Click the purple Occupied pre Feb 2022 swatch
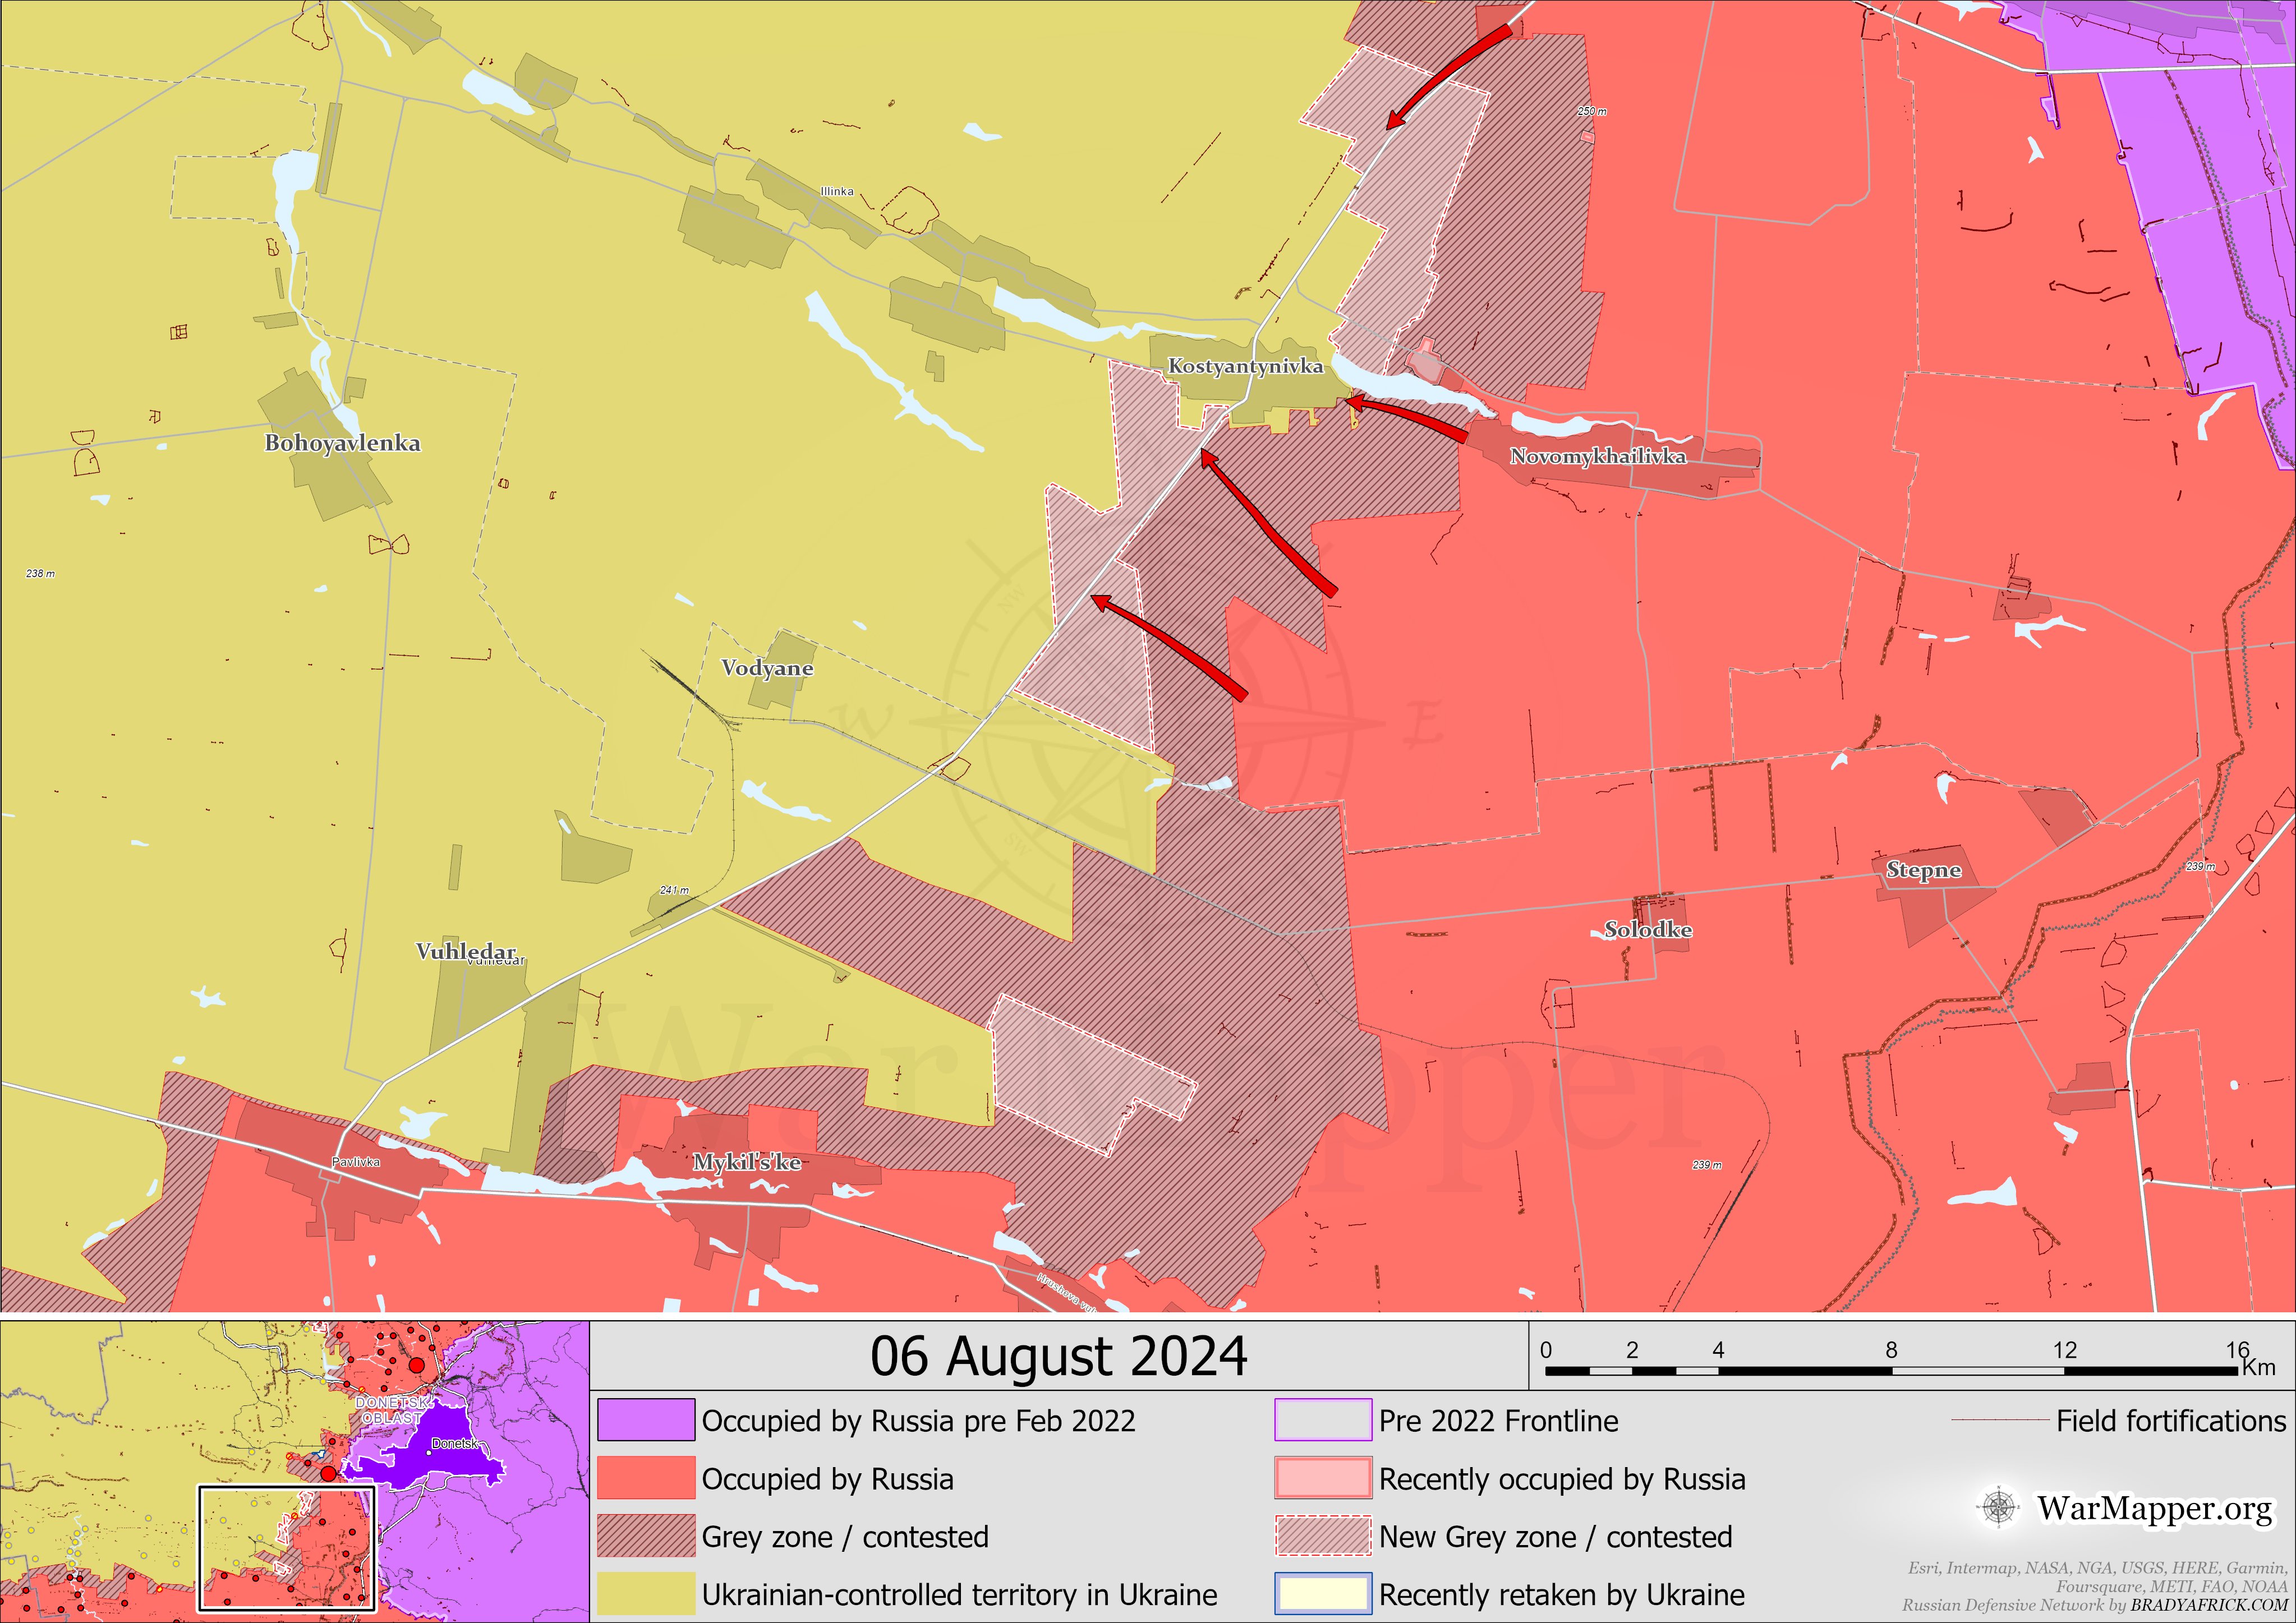This screenshot has height=1623, width=2296. pyautogui.click(x=646, y=1421)
